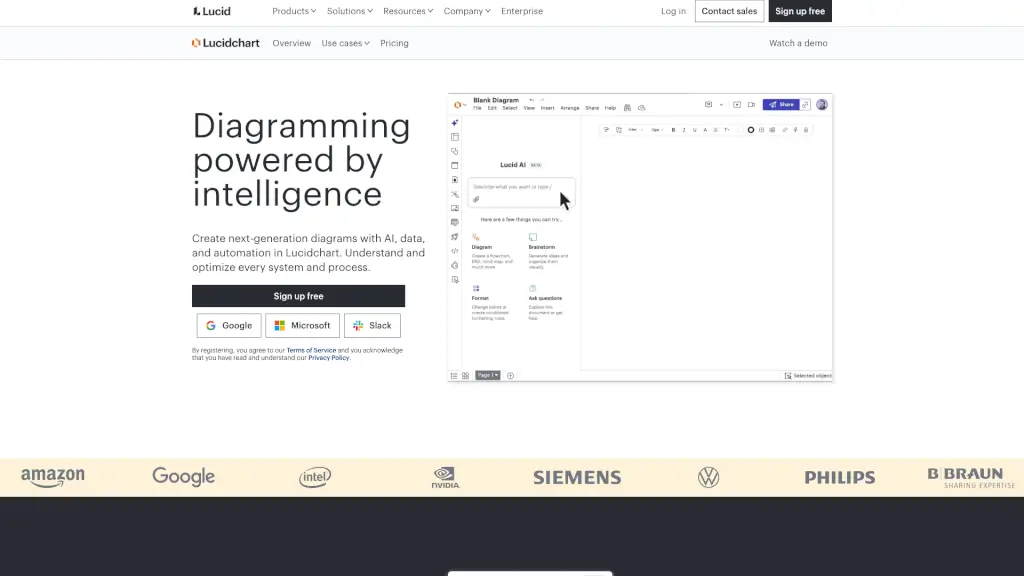This screenshot has width=1024, height=576.
Task: Click Sign up free in top navigation
Action: click(800, 11)
